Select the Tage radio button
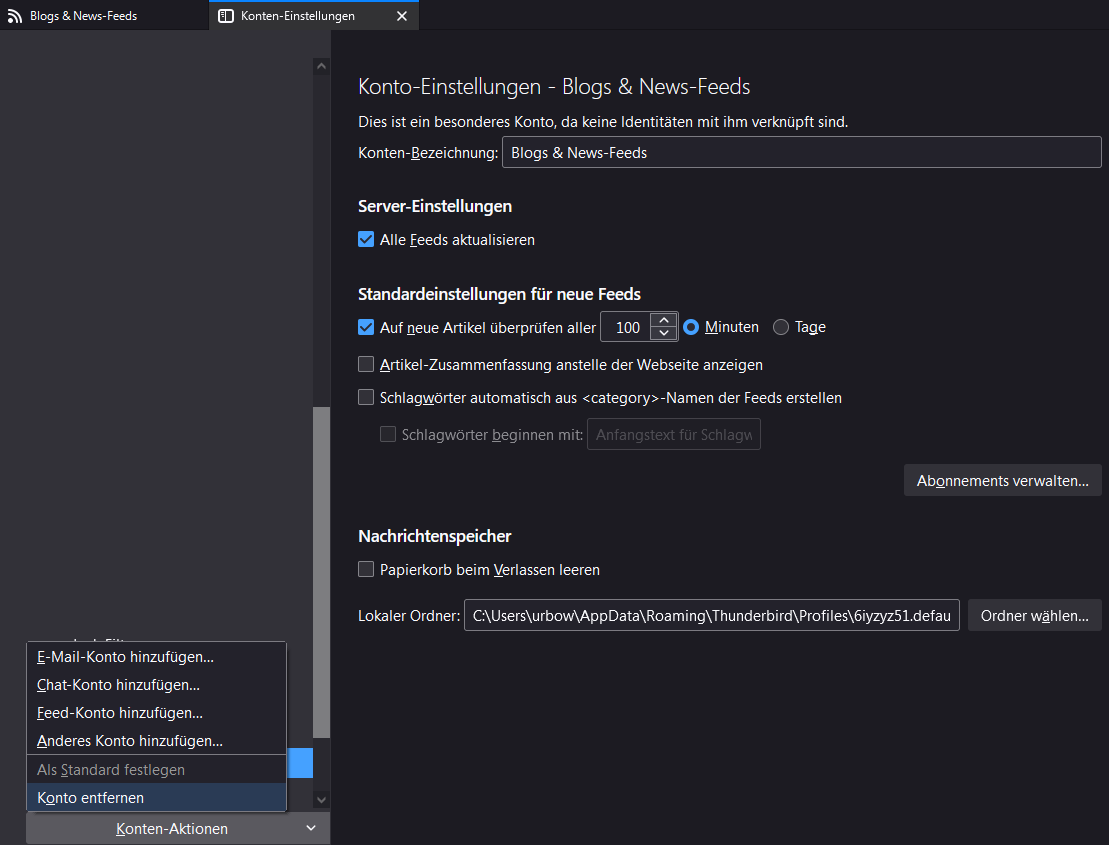This screenshot has height=845, width=1109. point(781,327)
